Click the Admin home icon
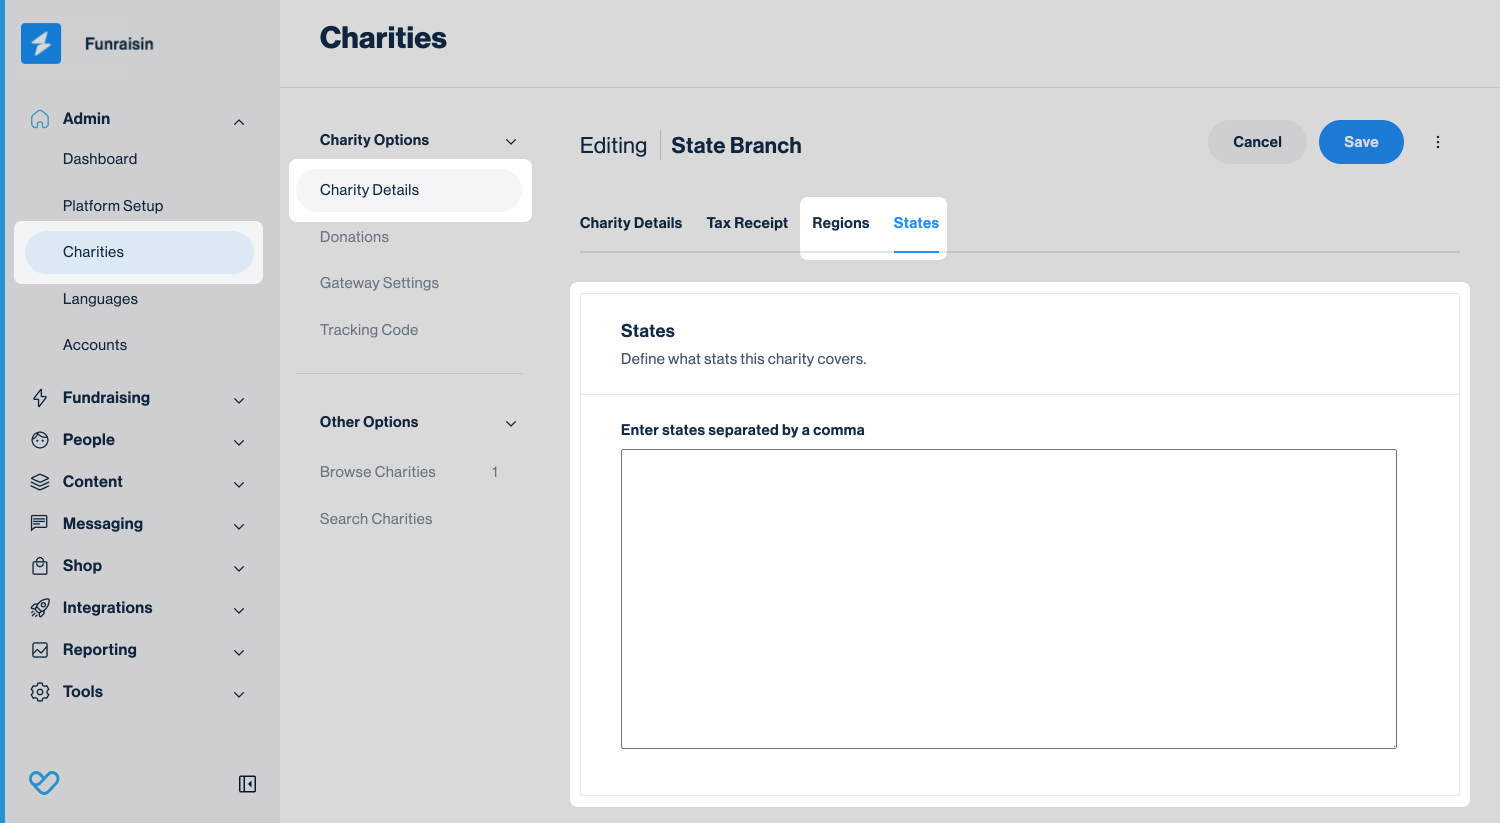Image resolution: width=1500 pixels, height=823 pixels. click(x=40, y=119)
